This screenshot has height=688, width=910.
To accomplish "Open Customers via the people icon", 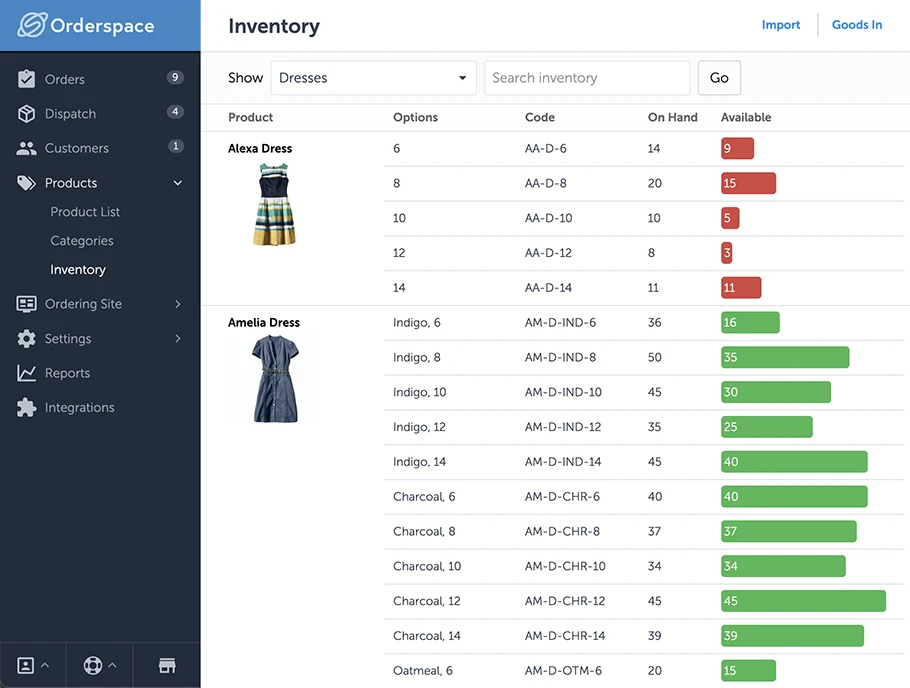I will coord(27,148).
